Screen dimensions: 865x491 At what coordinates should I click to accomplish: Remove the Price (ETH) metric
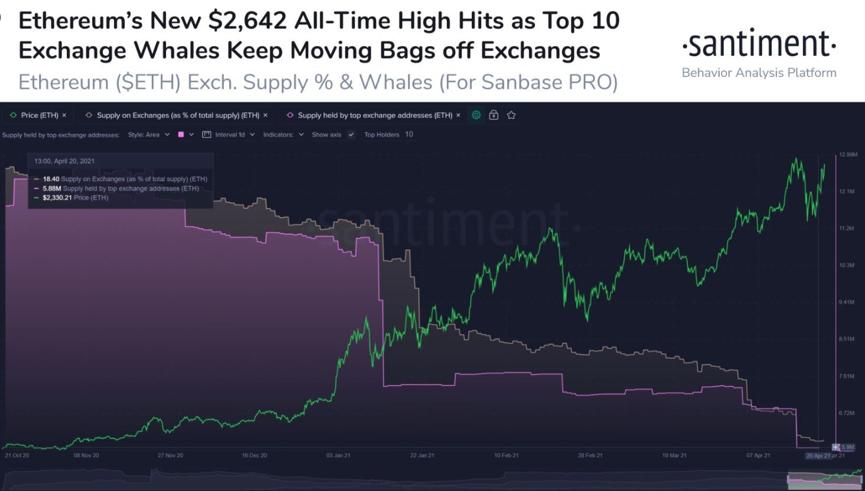(65, 115)
